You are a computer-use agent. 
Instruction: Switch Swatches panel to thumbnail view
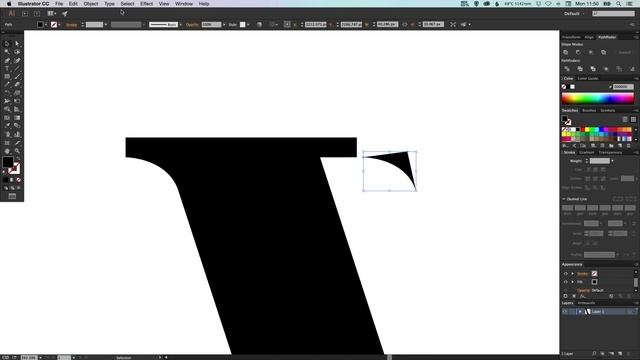pyautogui.click(x=633, y=119)
